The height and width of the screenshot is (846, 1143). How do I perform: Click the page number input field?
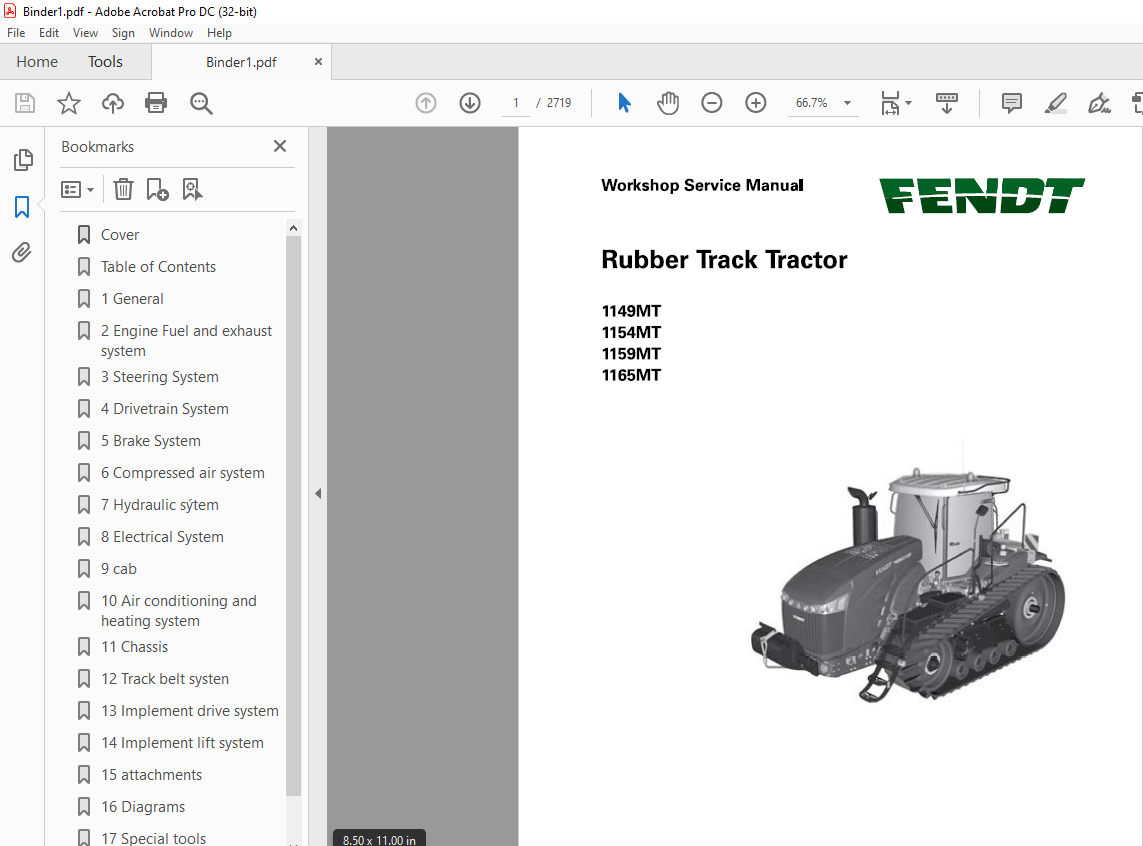pyautogui.click(x=516, y=103)
